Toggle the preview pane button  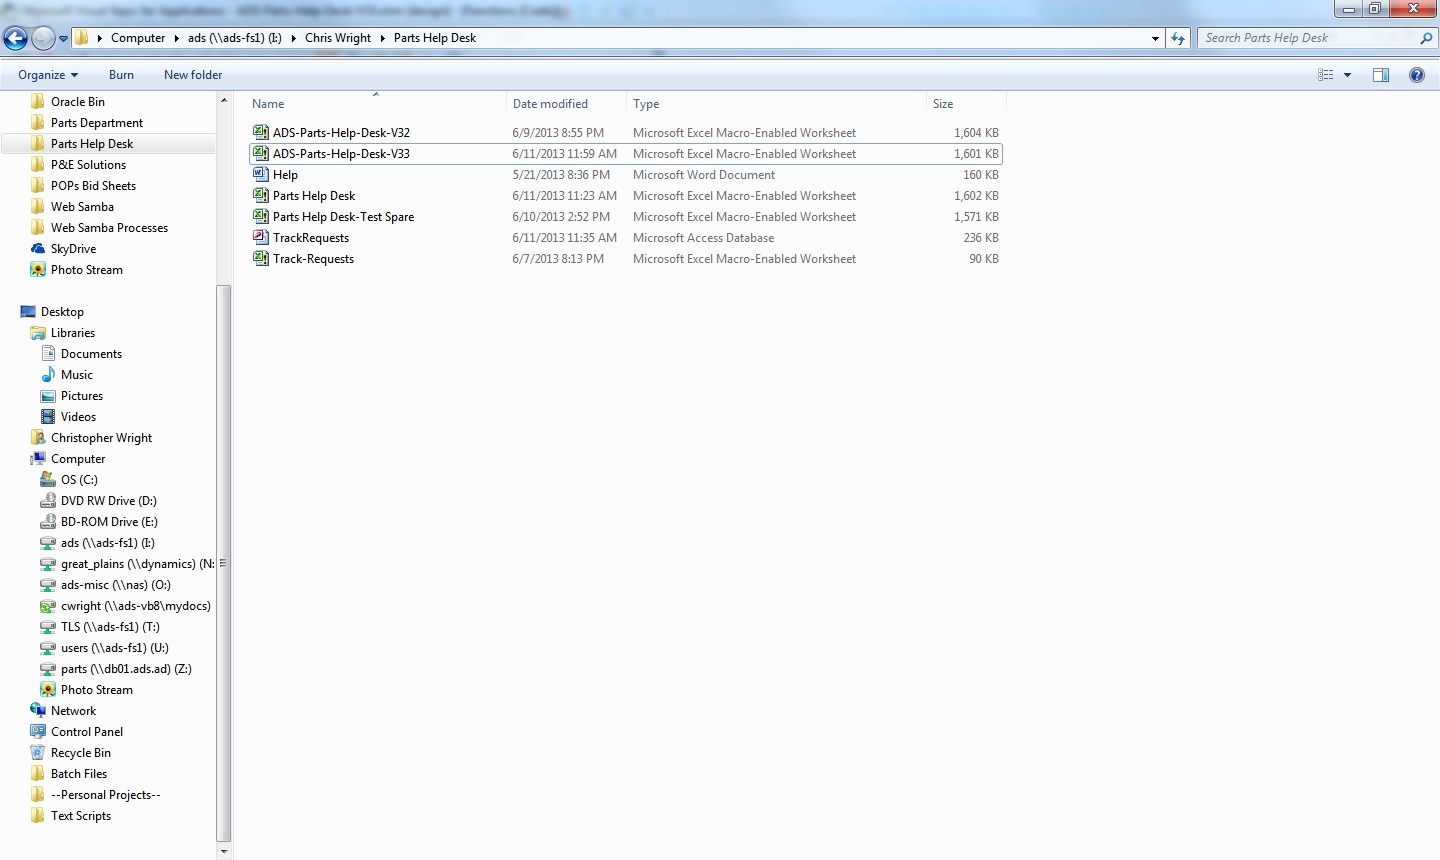pyautogui.click(x=1381, y=75)
